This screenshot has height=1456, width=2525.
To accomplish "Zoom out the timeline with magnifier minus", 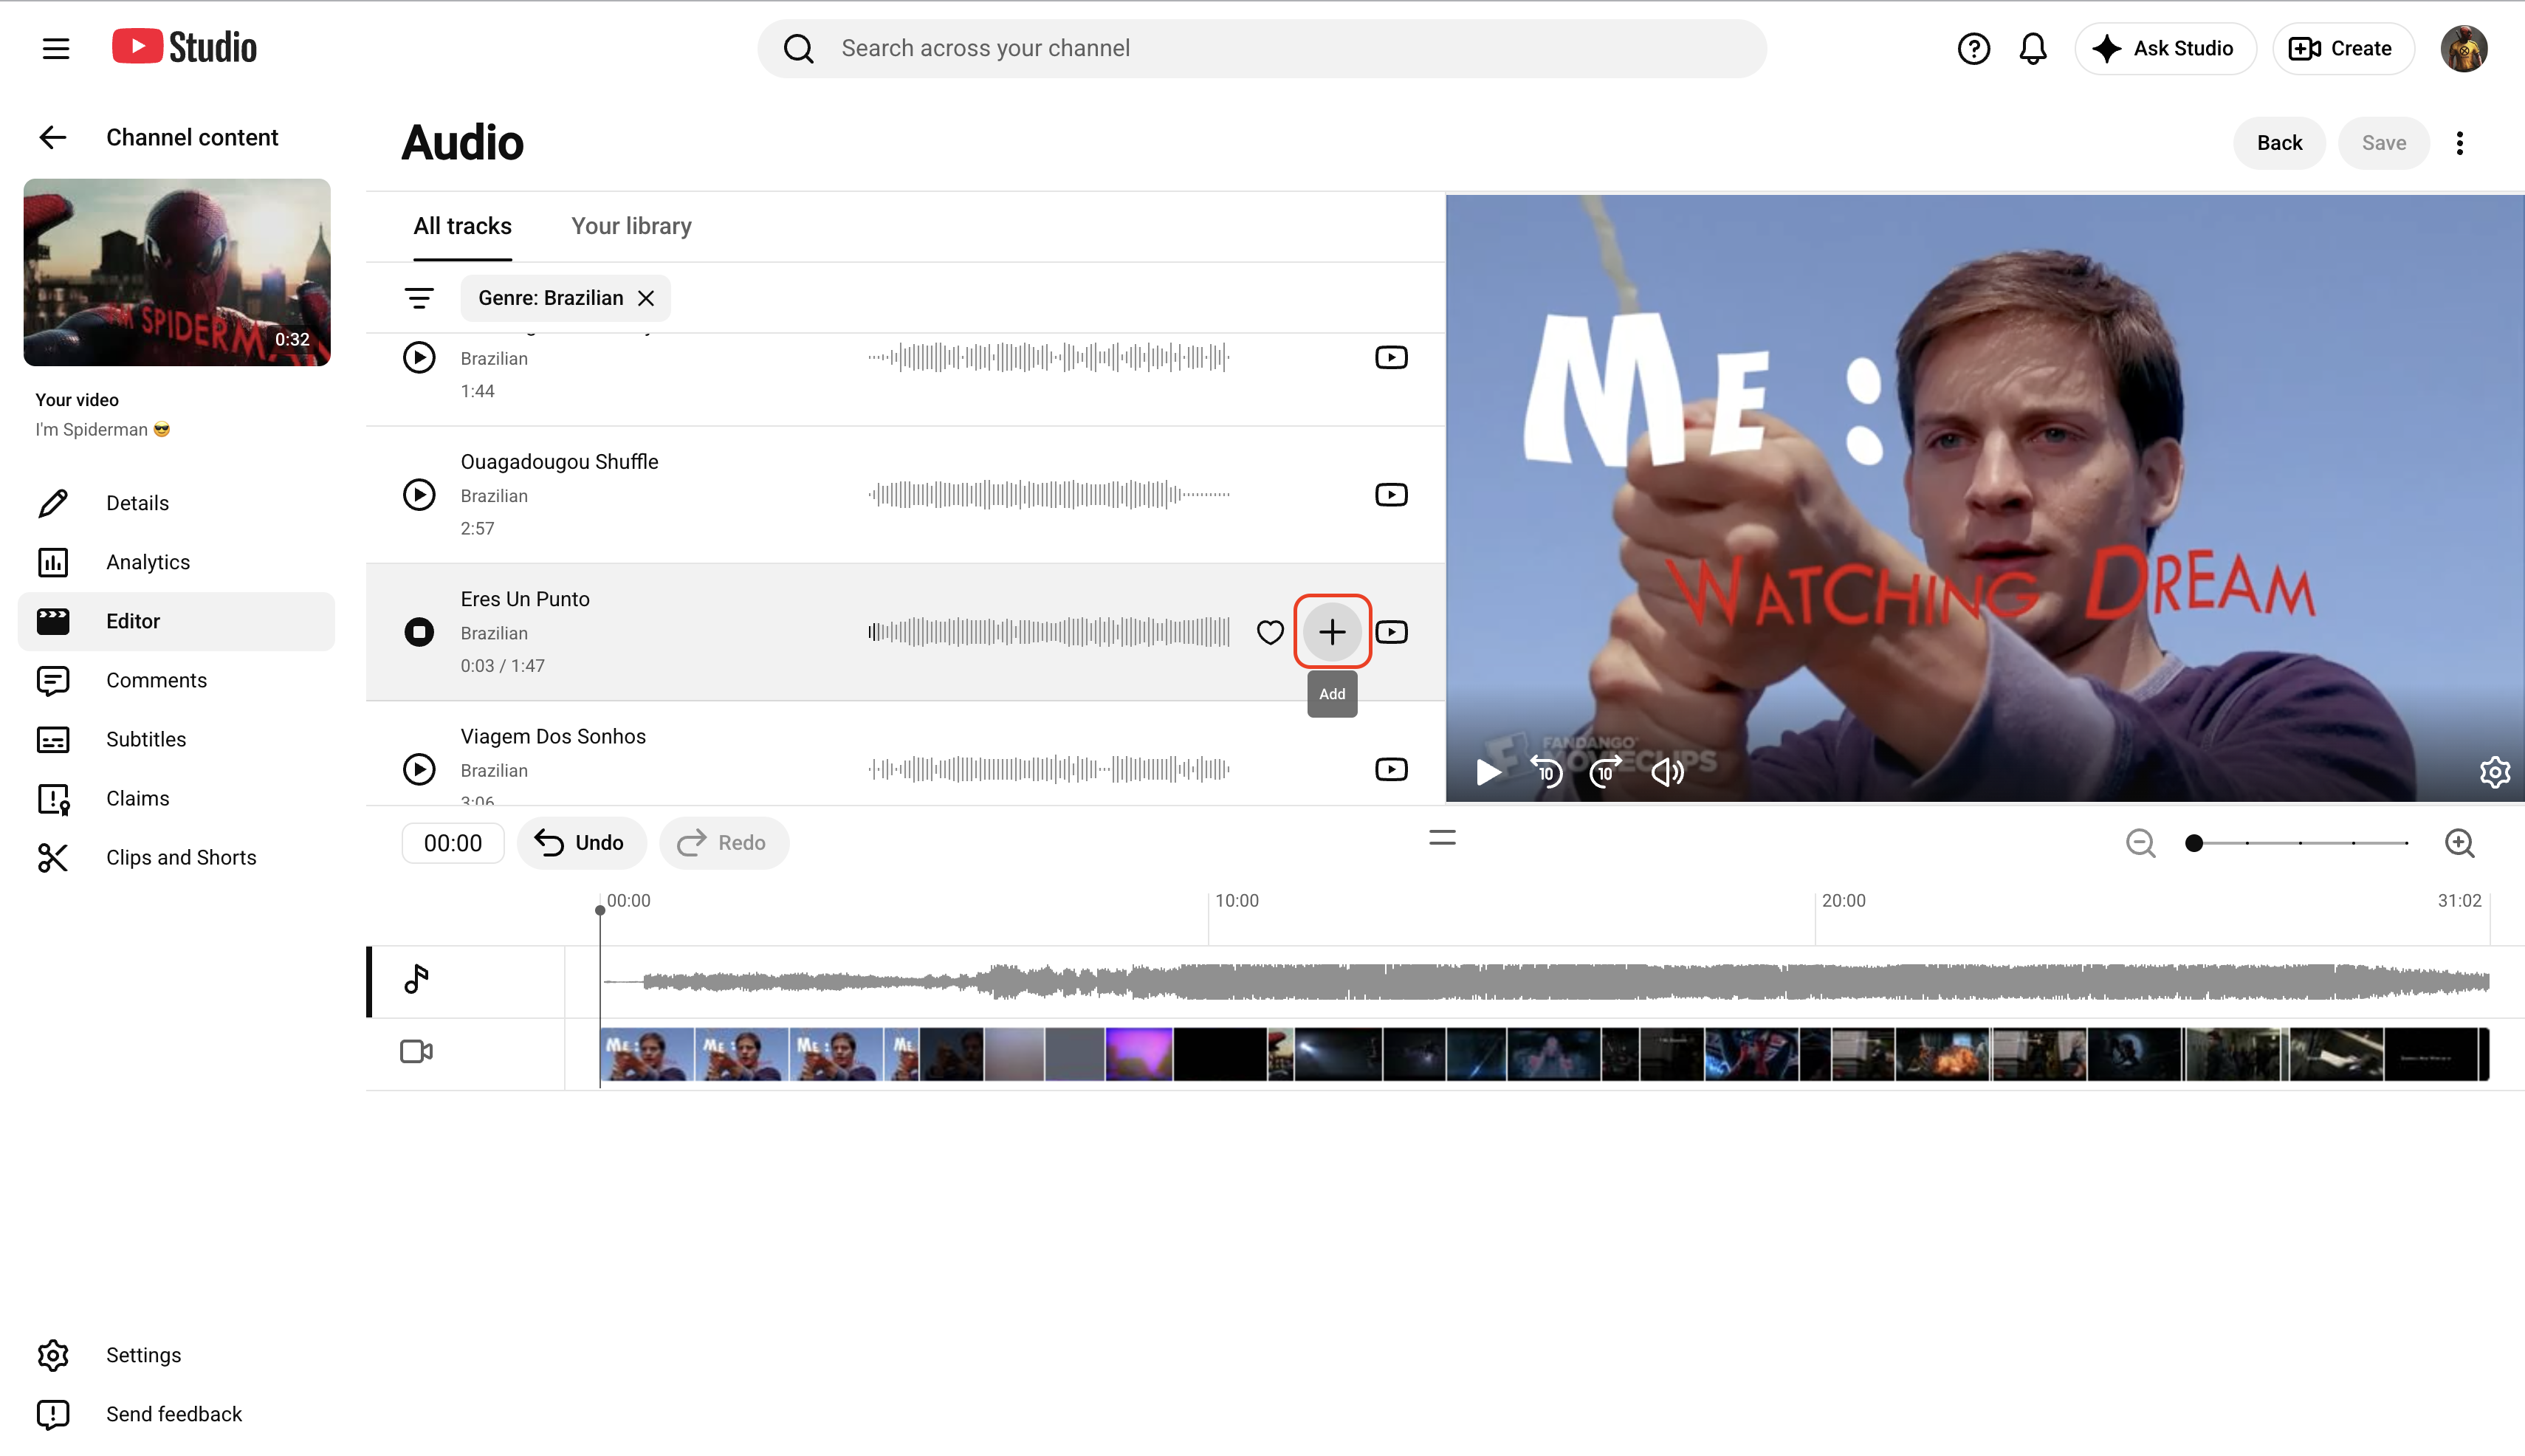I will point(2140,843).
